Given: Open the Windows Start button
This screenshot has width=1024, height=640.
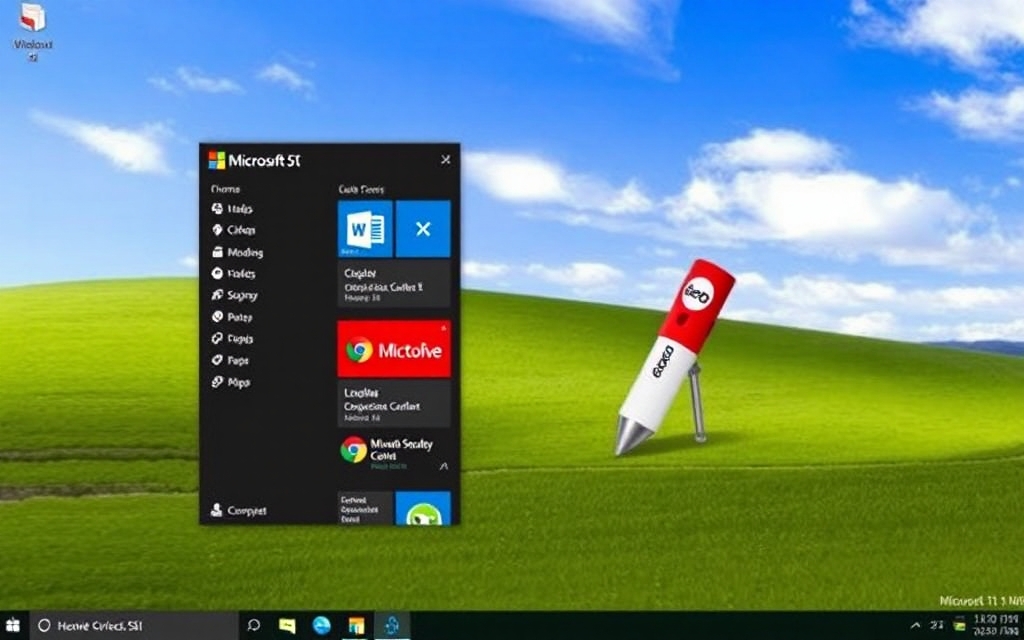Looking at the screenshot, I should (x=12, y=626).
